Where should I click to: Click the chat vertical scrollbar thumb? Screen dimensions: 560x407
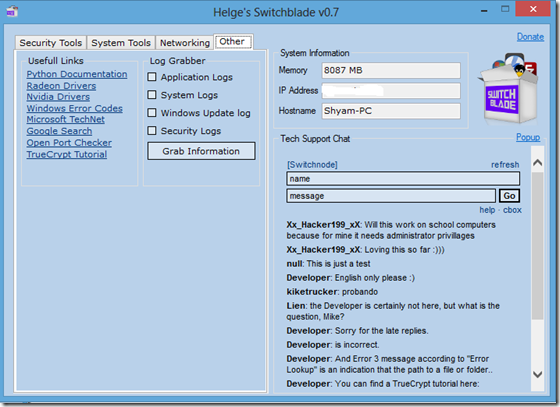pos(538,245)
